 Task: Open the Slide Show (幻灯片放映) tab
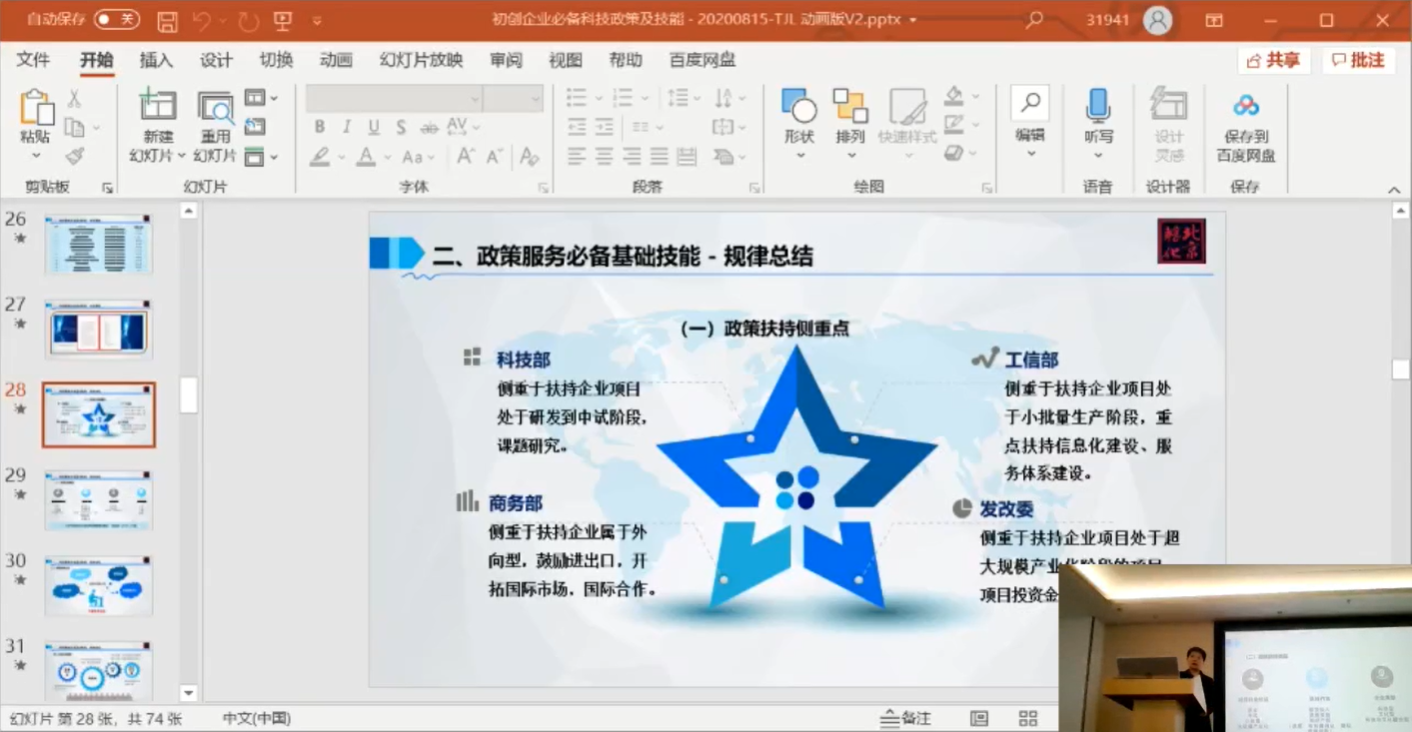click(x=421, y=60)
